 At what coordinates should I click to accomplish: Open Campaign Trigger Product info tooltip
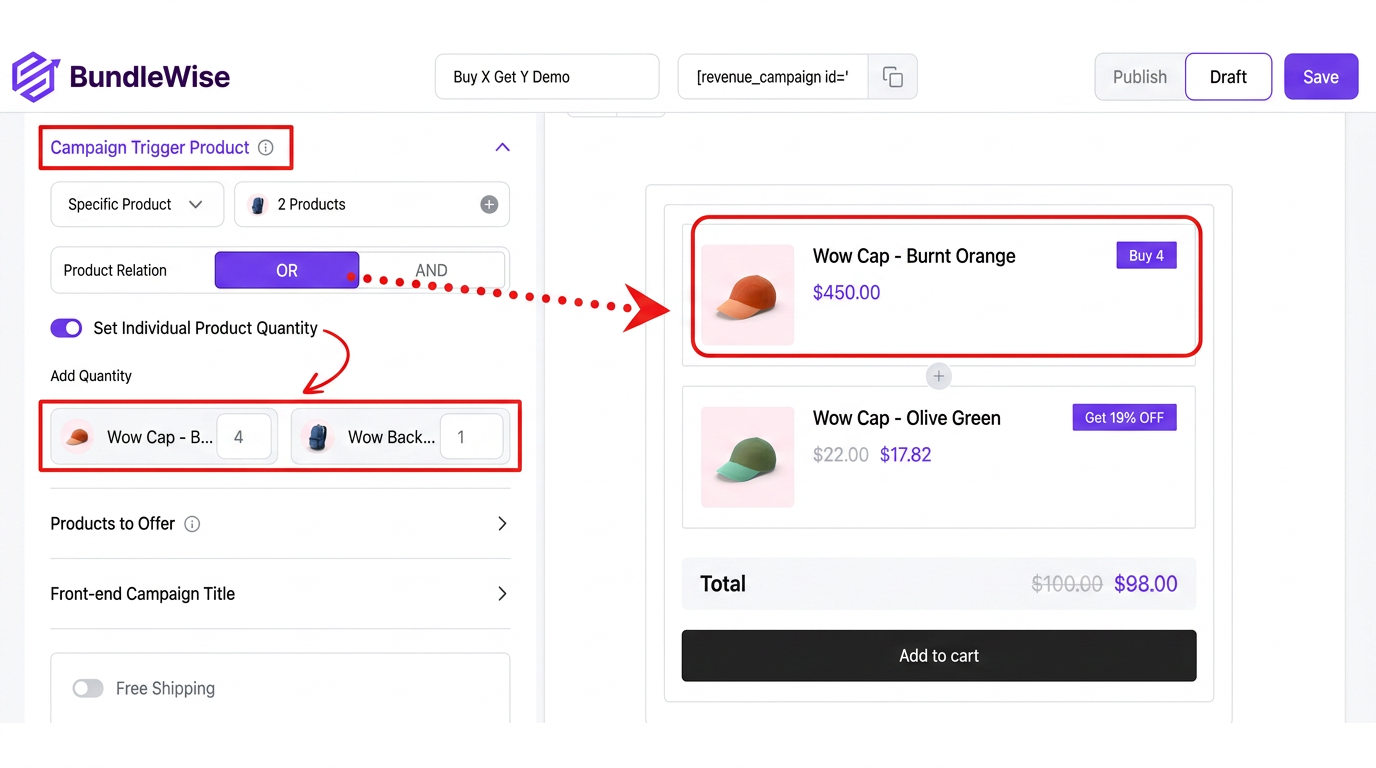(265, 147)
